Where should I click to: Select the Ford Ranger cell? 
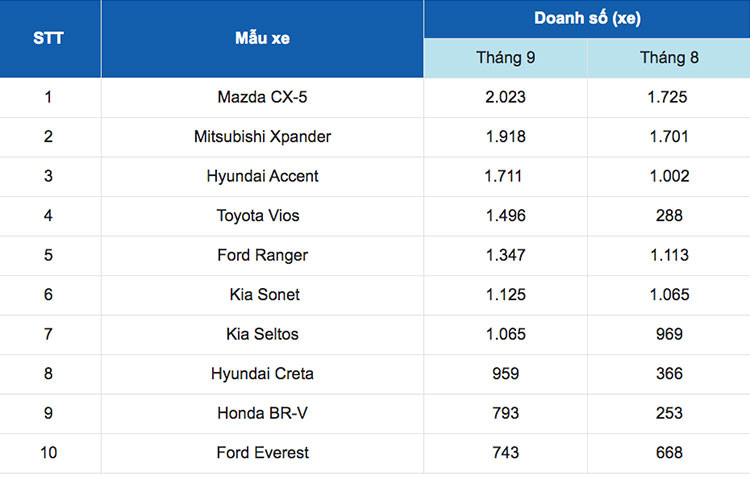point(262,255)
